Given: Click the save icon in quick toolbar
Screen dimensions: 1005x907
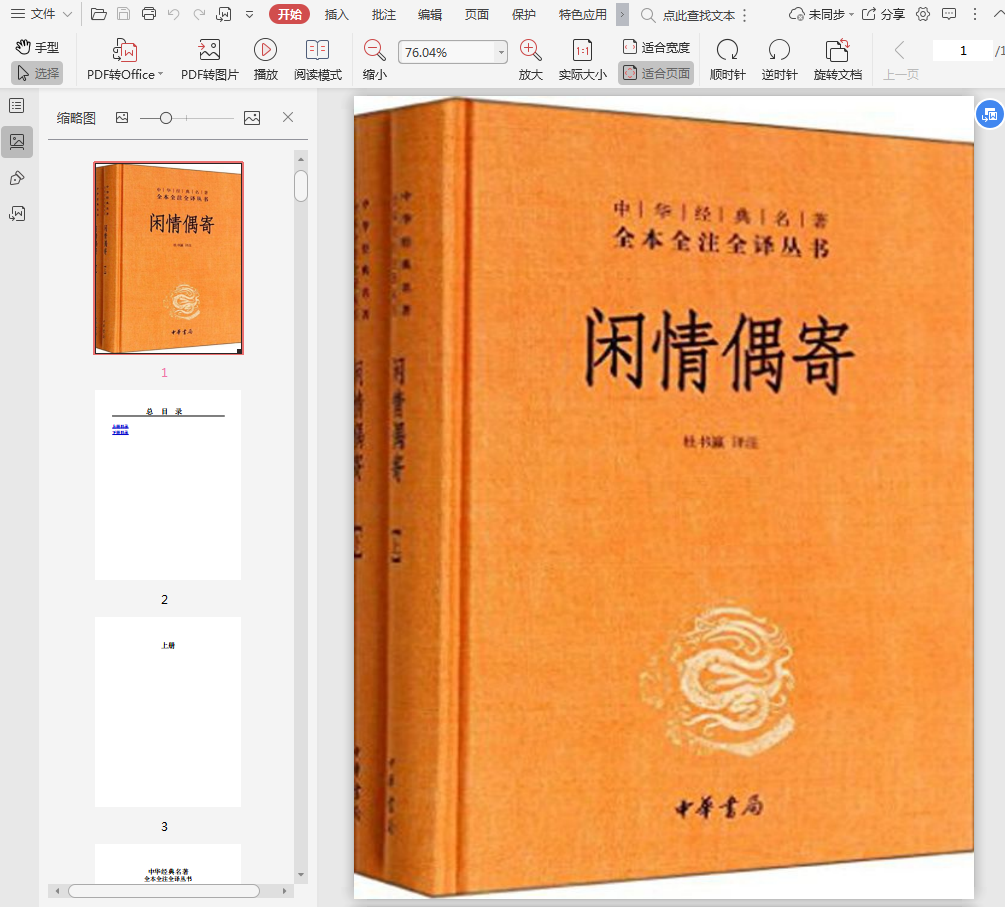Looking at the screenshot, I should coord(123,14).
